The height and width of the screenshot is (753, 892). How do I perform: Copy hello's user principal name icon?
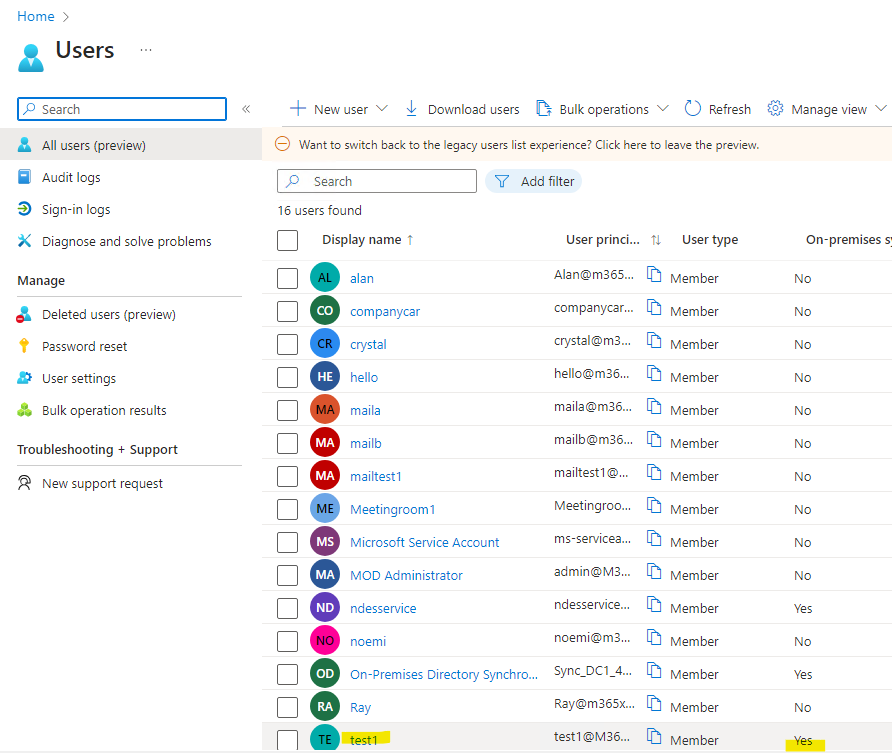coord(654,373)
